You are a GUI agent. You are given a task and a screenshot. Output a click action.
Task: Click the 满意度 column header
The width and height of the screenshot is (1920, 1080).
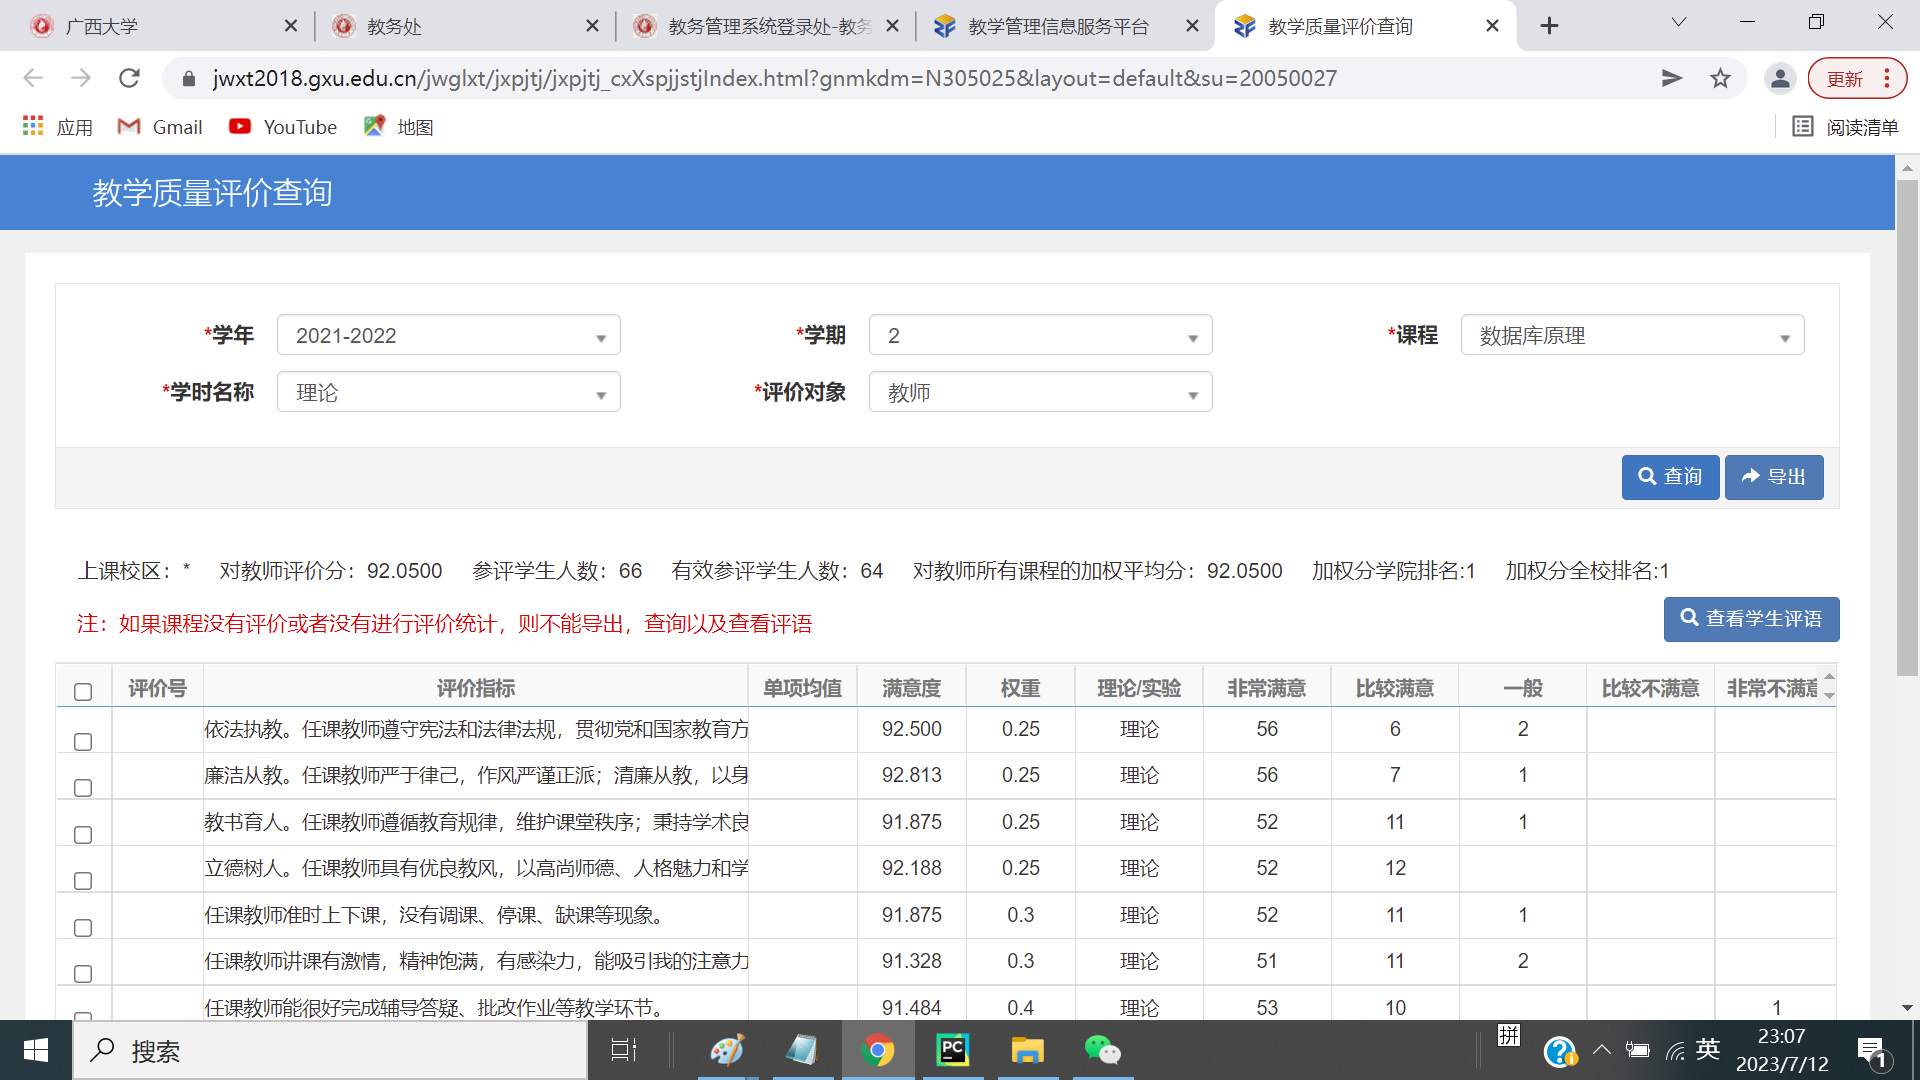point(911,688)
